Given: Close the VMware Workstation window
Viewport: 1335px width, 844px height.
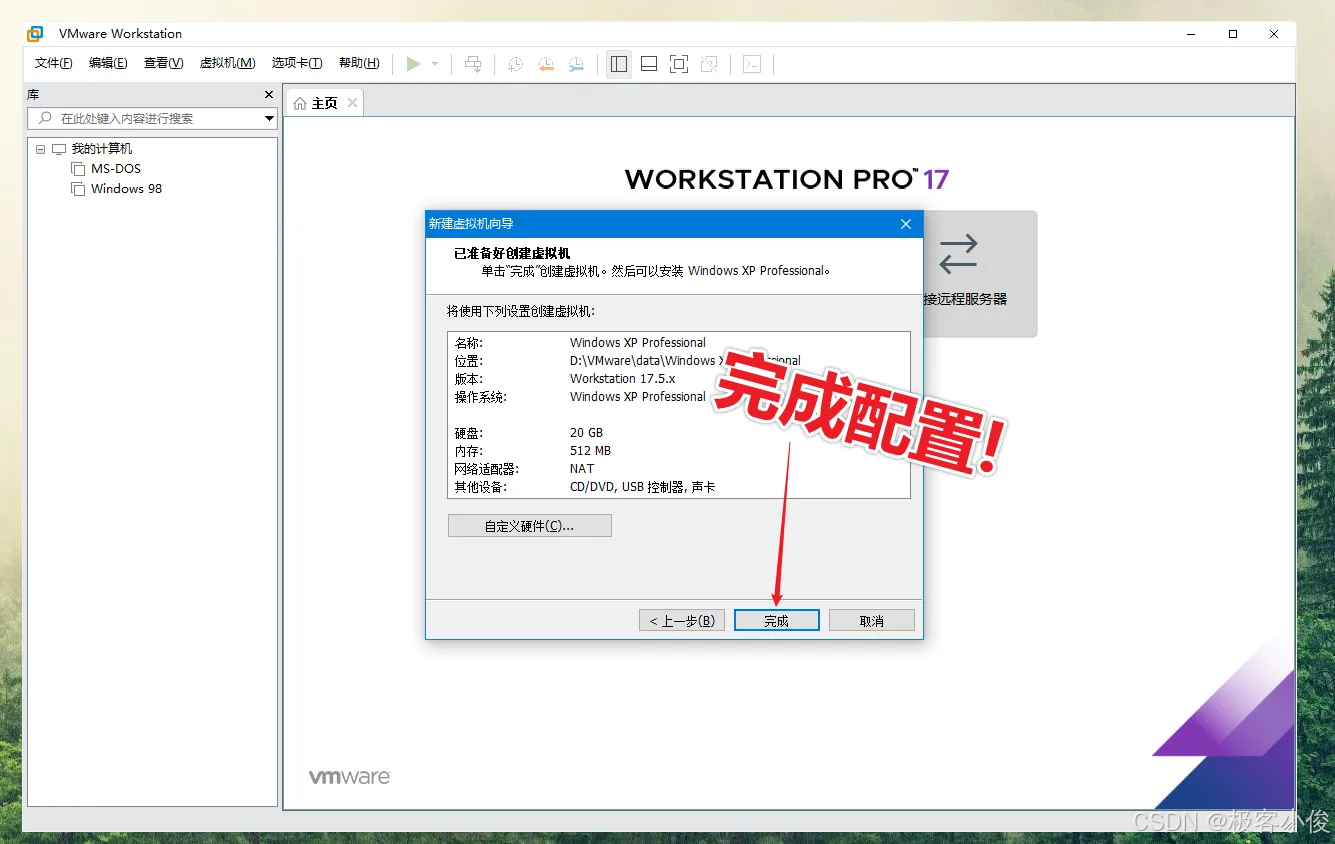Looking at the screenshot, I should click(x=1274, y=34).
